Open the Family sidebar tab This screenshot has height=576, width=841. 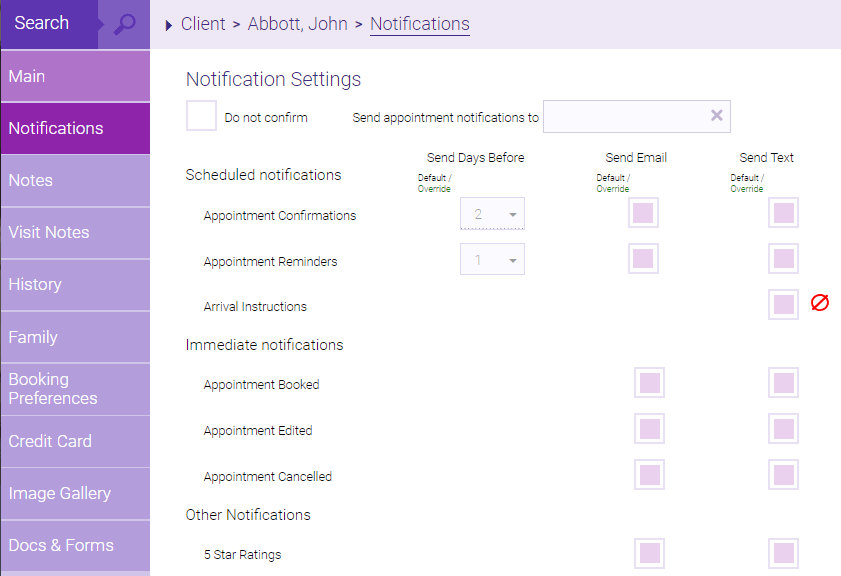76,337
